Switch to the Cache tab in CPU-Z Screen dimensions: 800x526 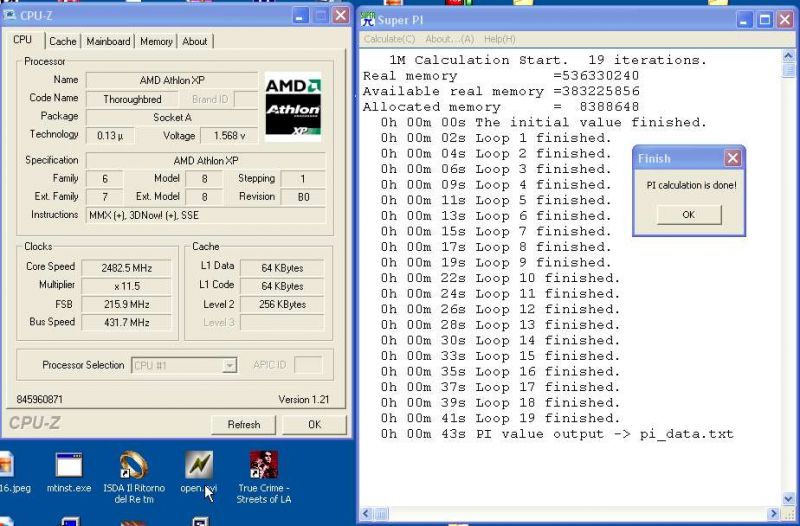(x=63, y=41)
